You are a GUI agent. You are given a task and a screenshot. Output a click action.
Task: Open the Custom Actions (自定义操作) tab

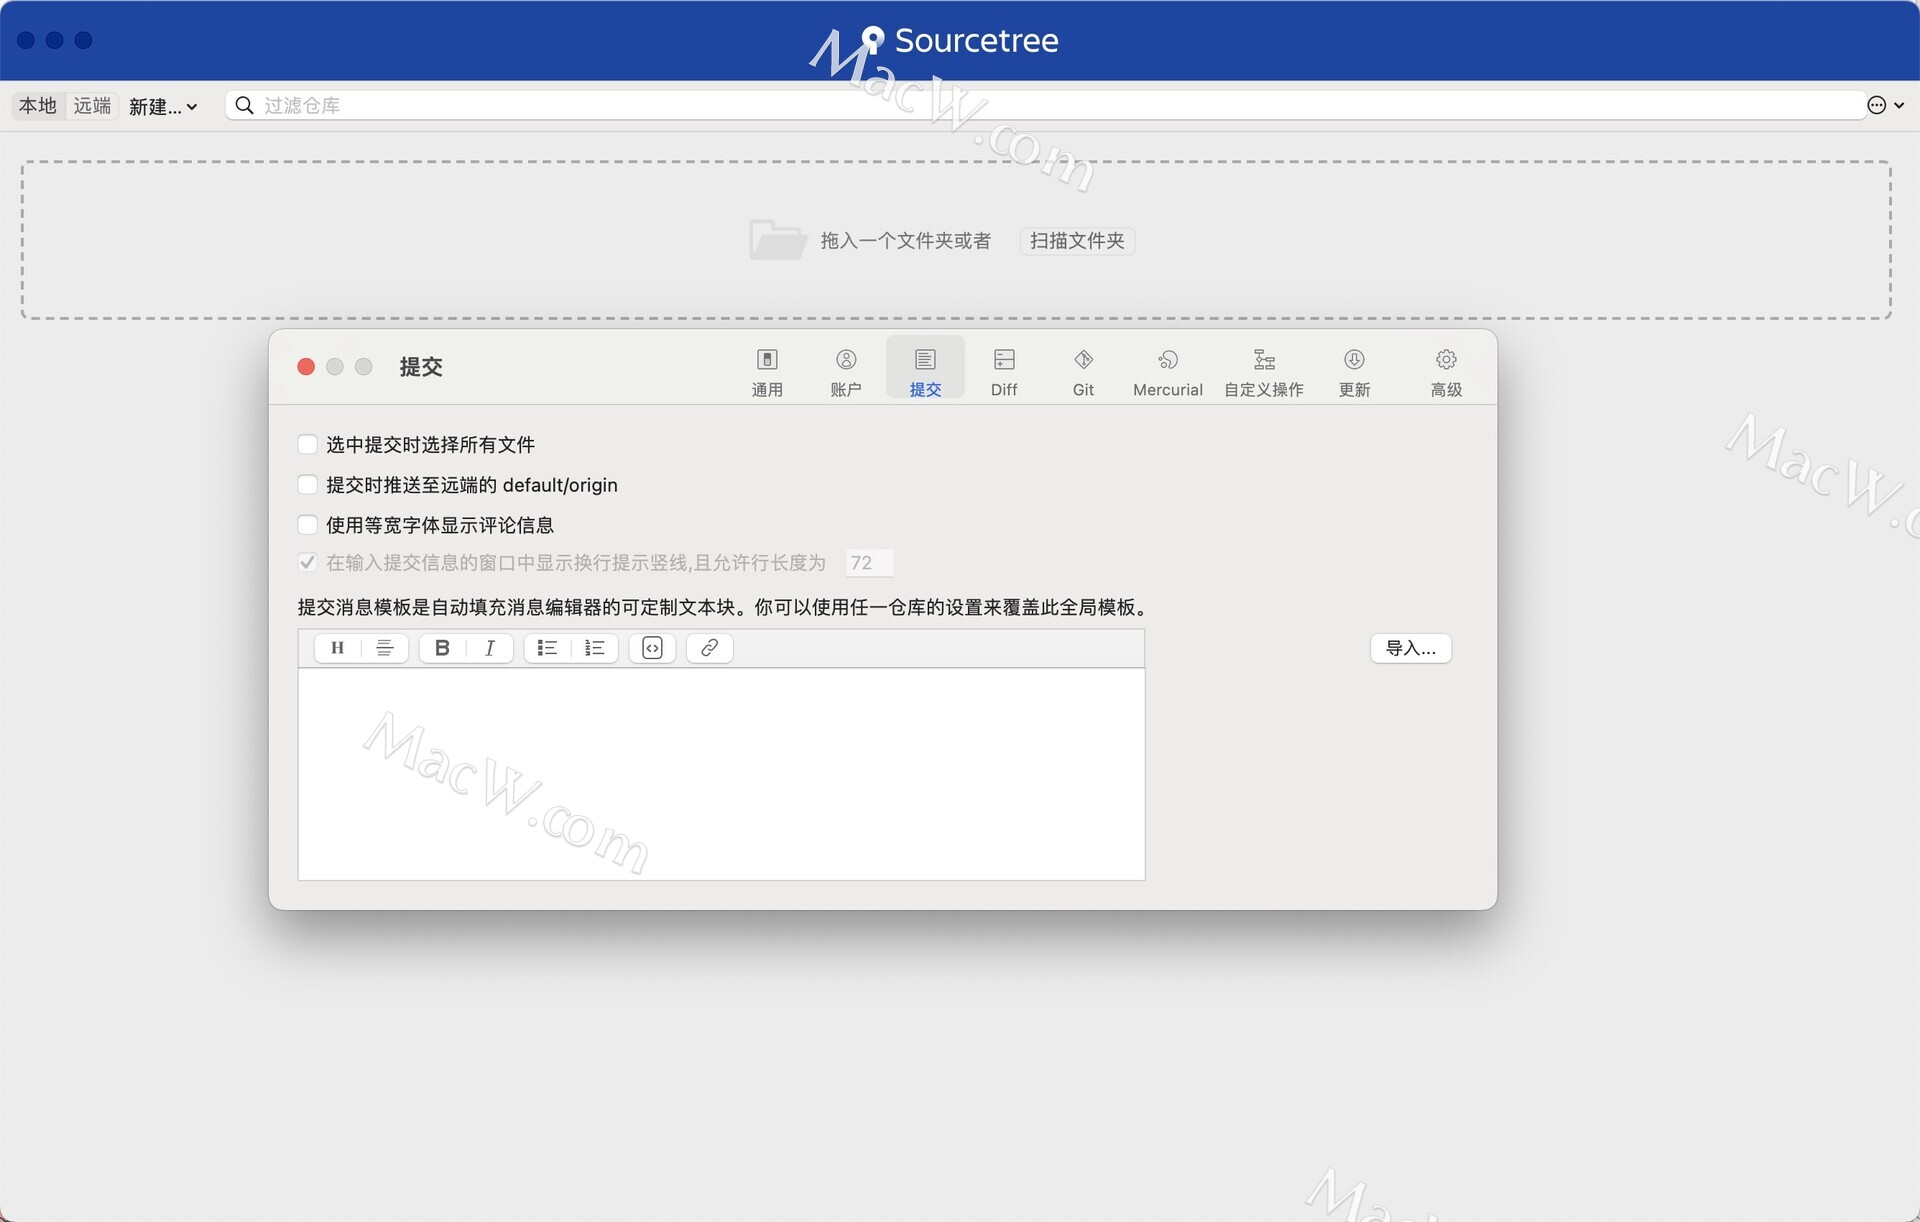pos(1264,371)
